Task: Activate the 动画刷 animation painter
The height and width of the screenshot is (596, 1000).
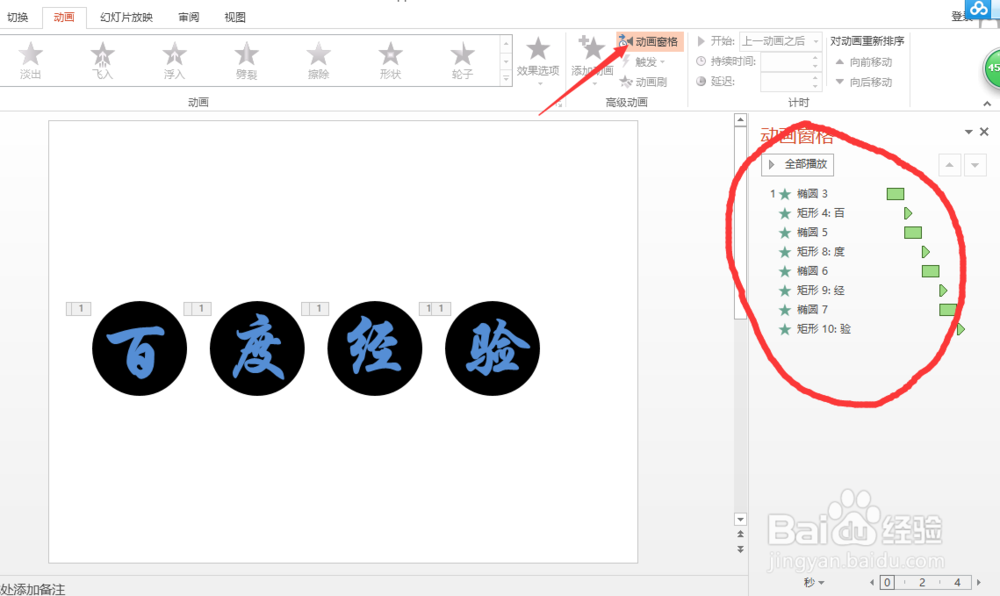Action: click(643, 82)
